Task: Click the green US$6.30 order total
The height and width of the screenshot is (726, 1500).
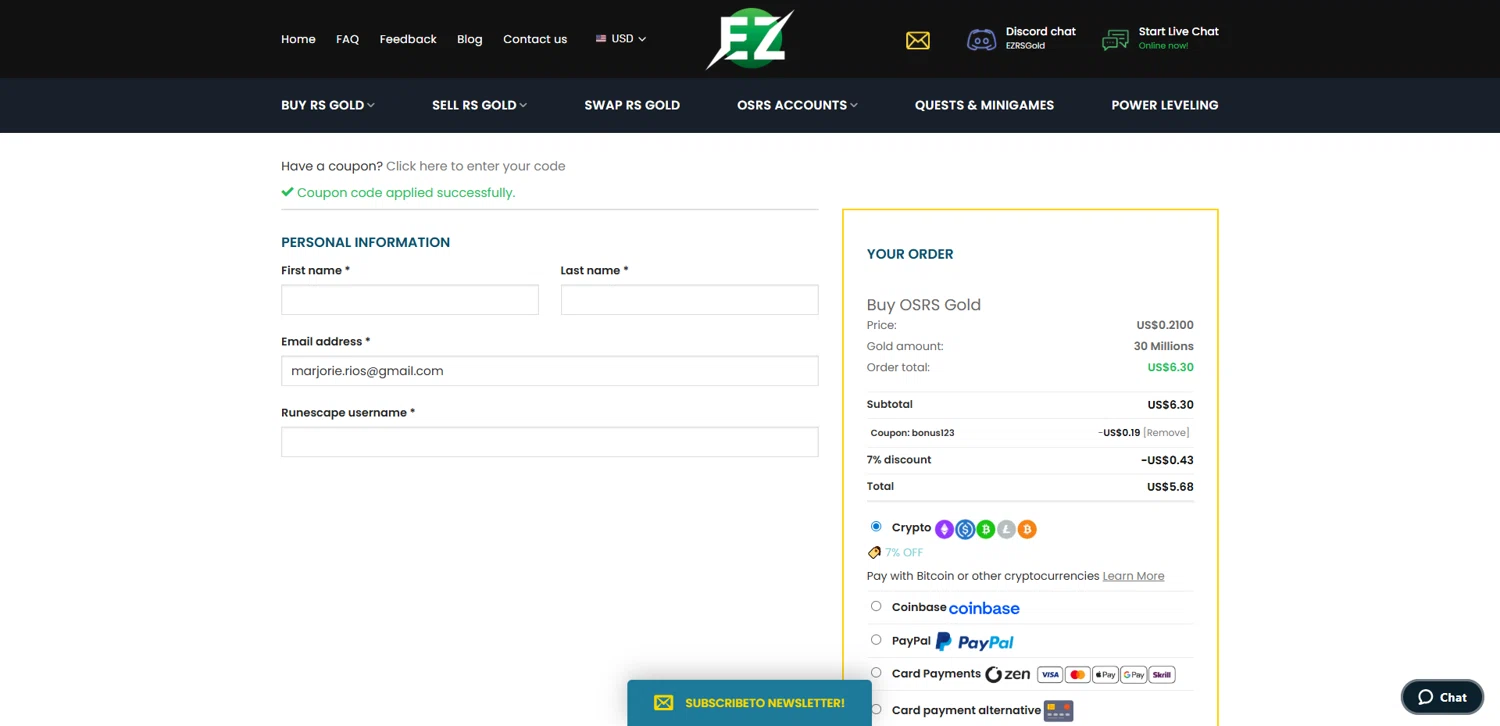Action: coord(1170,367)
